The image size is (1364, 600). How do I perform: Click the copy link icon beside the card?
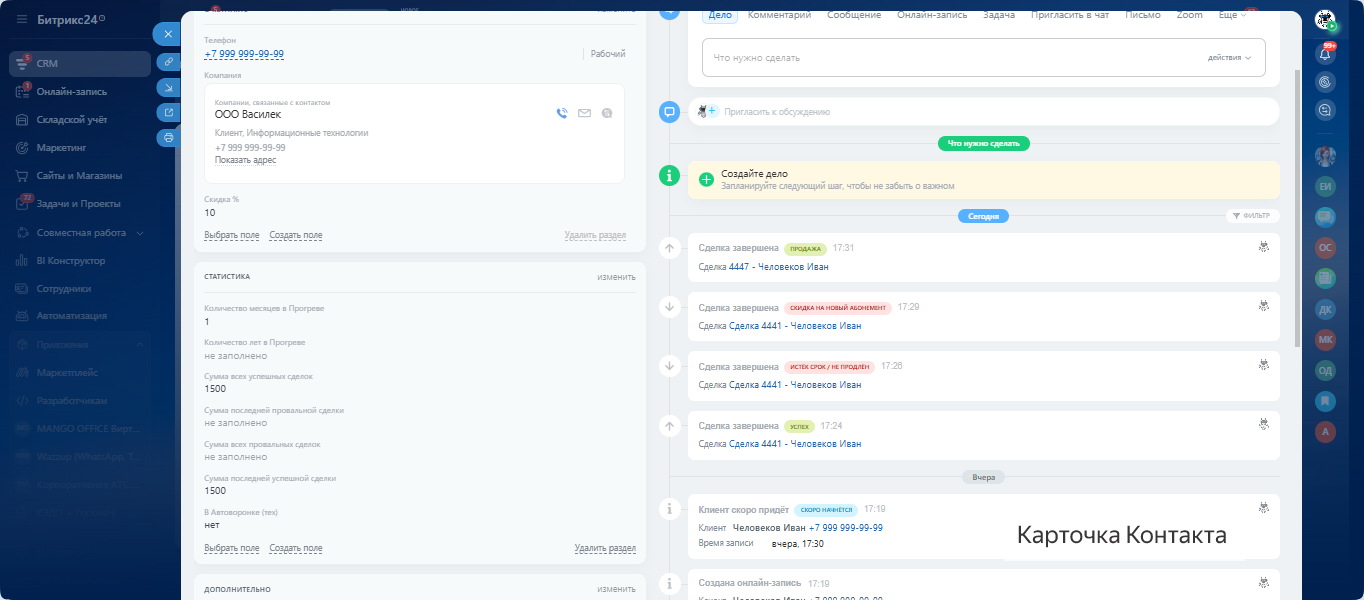pos(168,62)
